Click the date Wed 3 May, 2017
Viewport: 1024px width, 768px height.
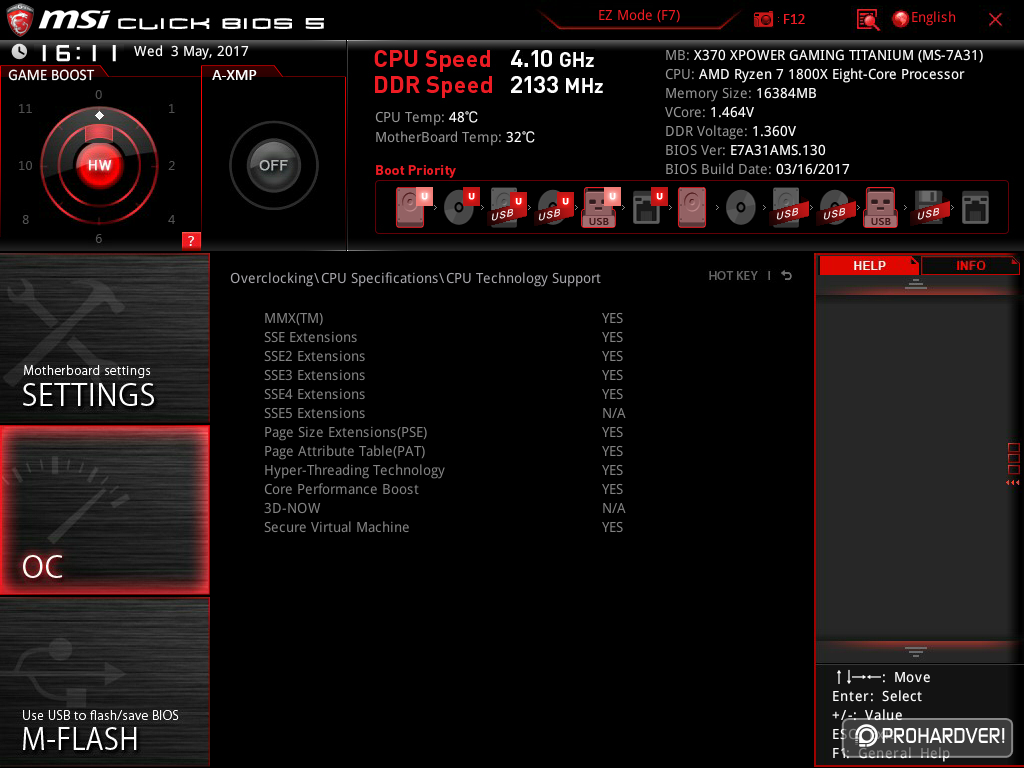tap(191, 51)
